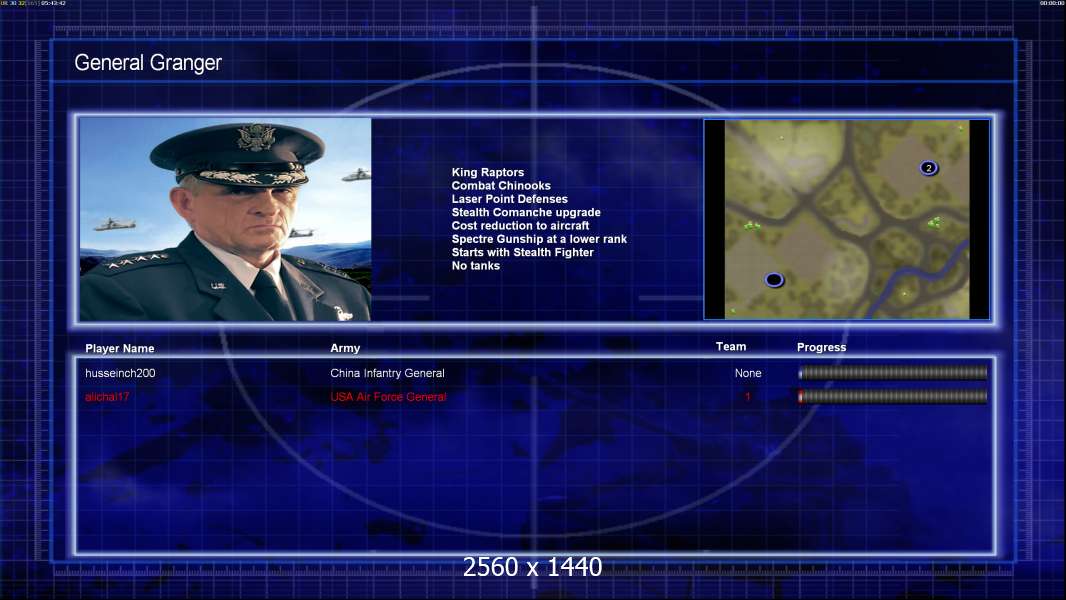The height and width of the screenshot is (600, 1066).
Task: Click the Progress column header
Action: pyautogui.click(x=821, y=347)
